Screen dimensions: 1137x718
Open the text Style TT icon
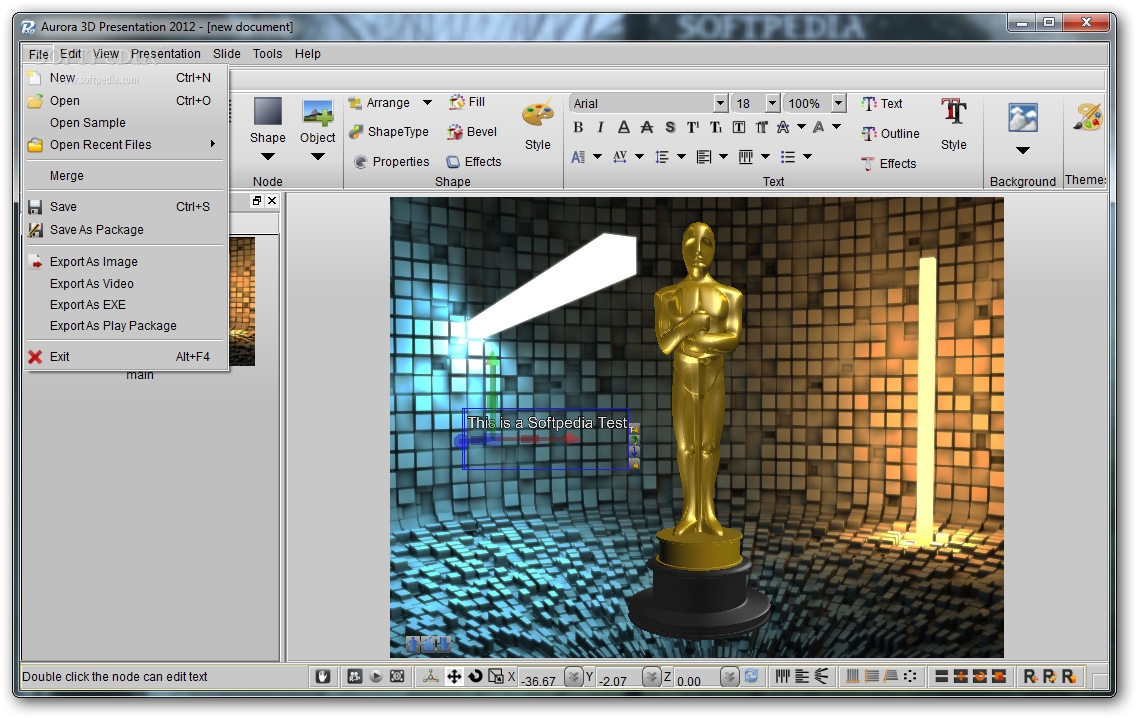tap(954, 111)
